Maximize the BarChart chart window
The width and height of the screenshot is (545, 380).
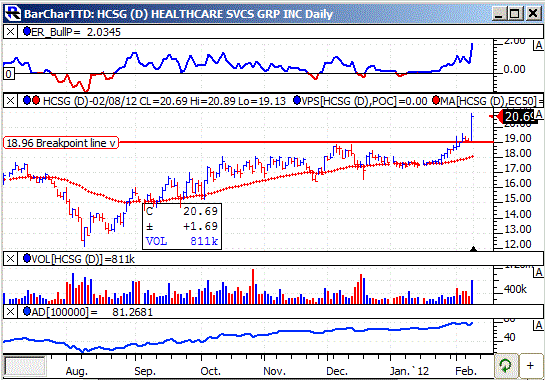(515, 14)
